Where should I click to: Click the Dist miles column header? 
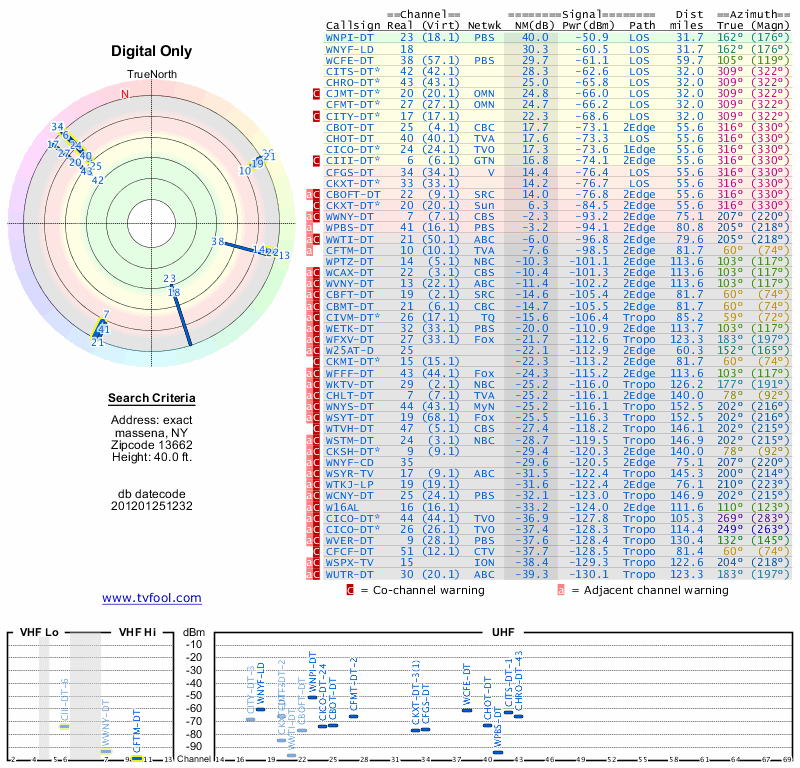pyautogui.click(x=689, y=18)
